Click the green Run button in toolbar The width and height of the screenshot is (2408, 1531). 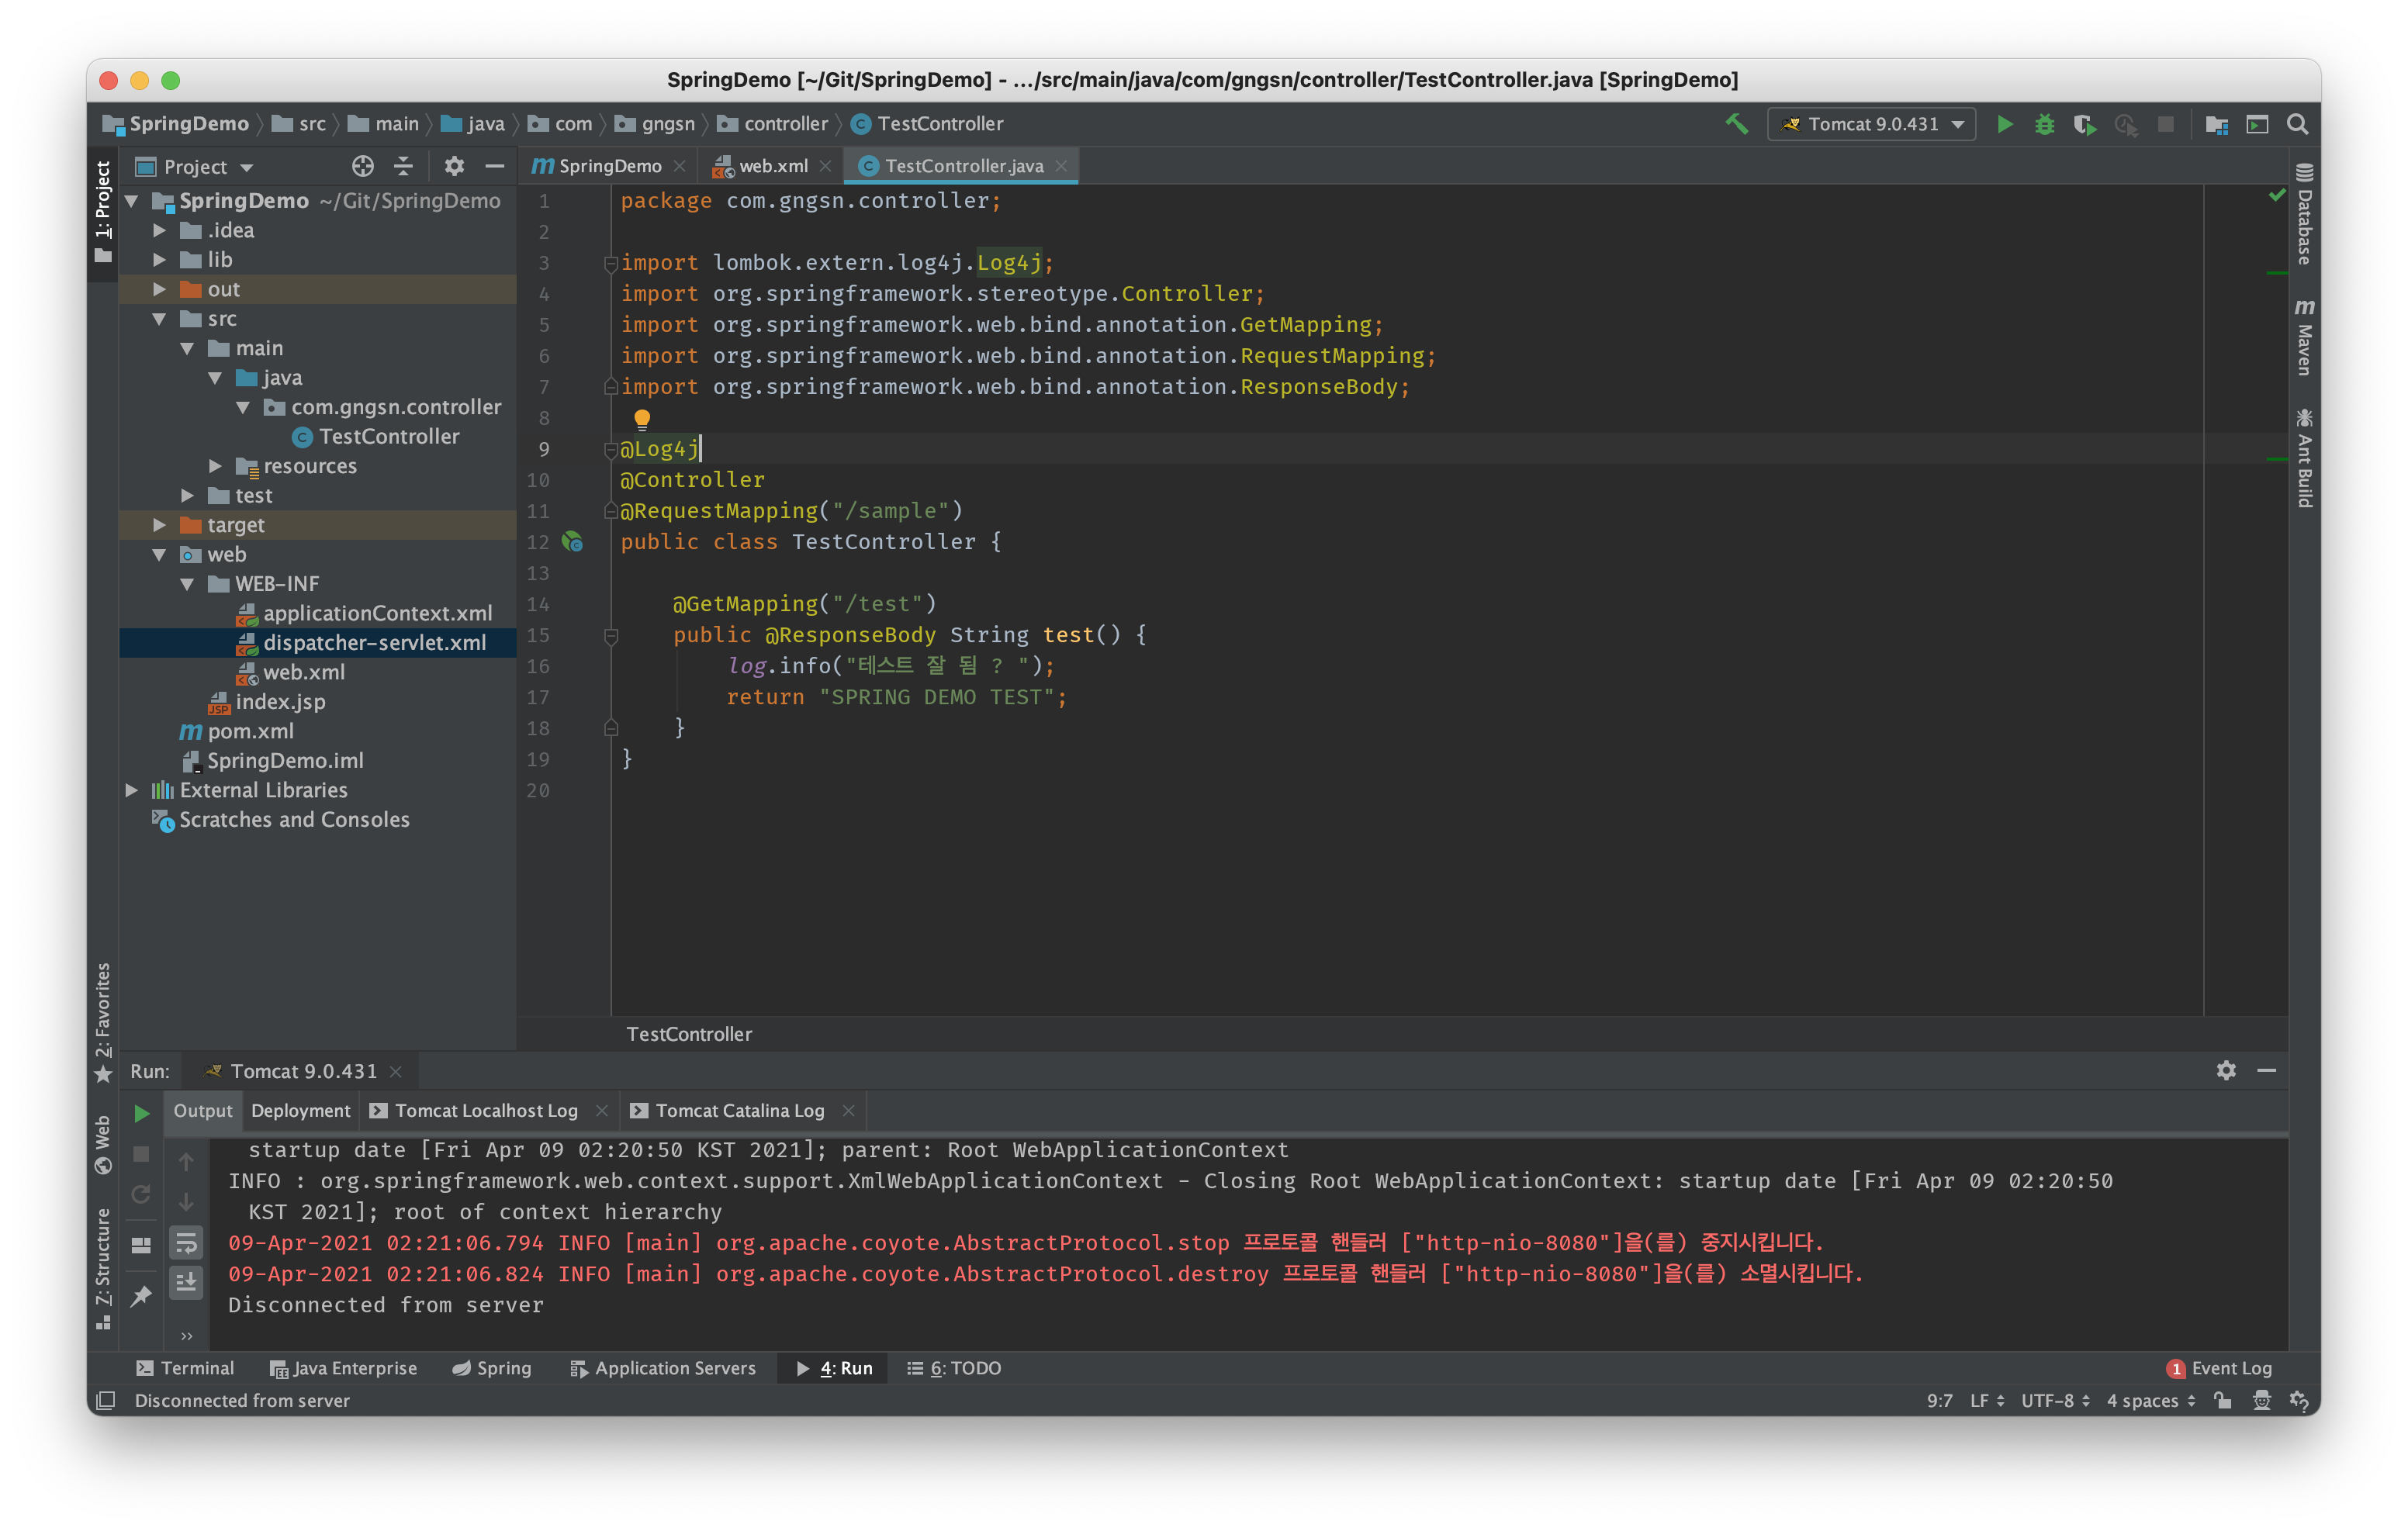pyautogui.click(x=2004, y=124)
